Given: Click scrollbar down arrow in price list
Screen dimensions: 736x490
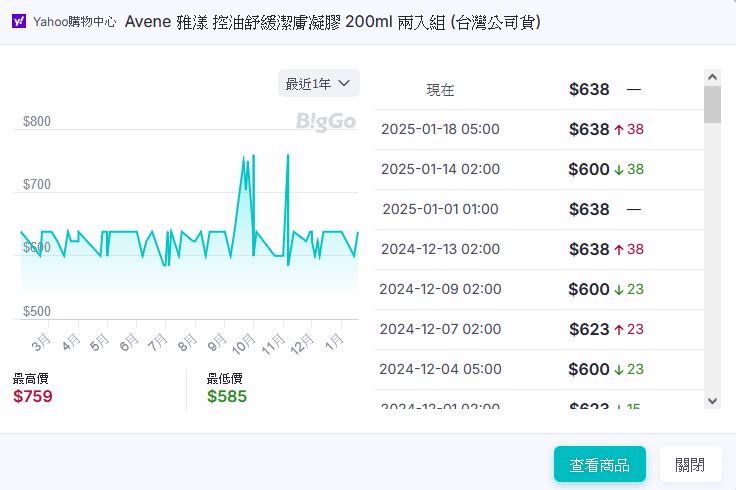Looking at the screenshot, I should click(x=712, y=400).
